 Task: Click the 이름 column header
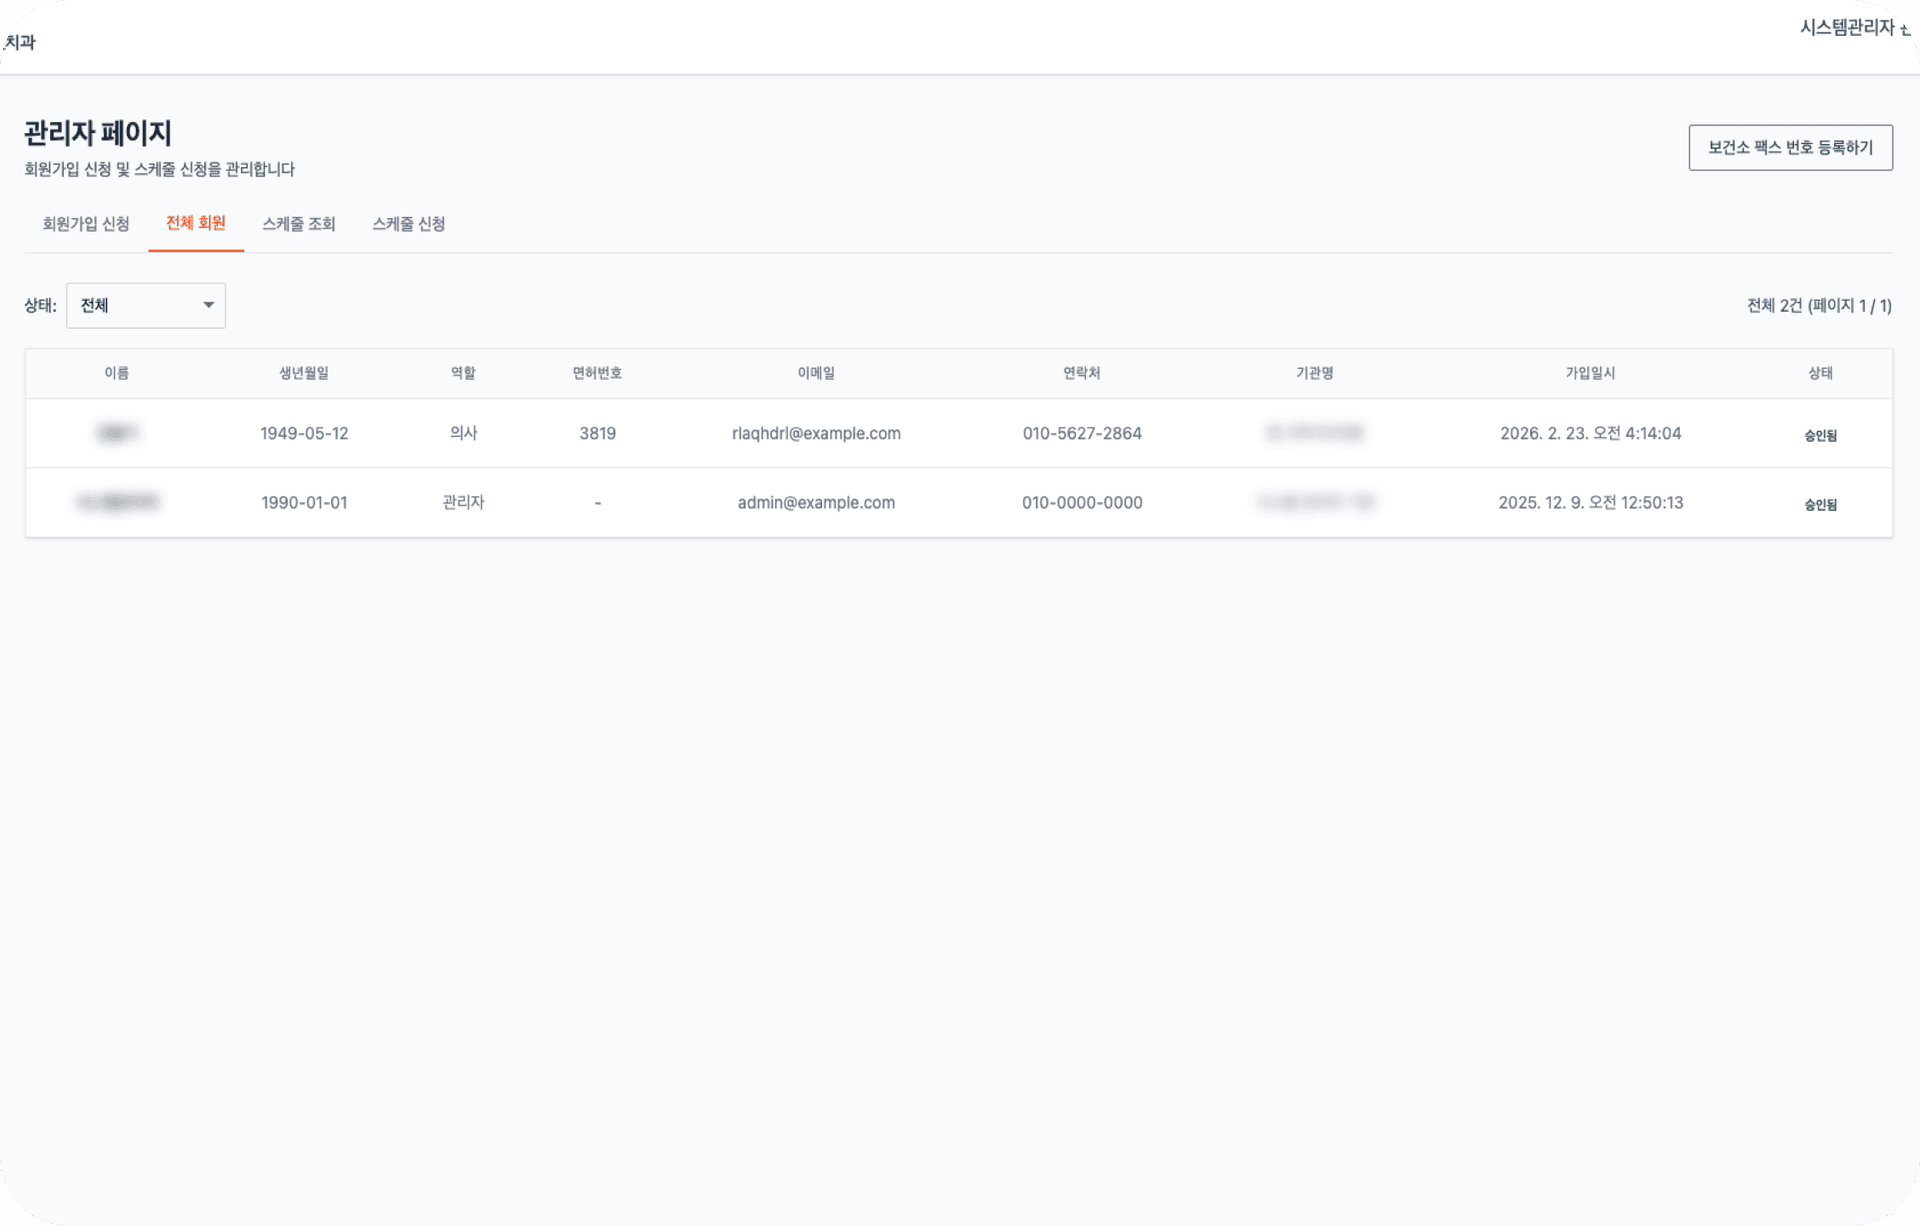tap(117, 373)
